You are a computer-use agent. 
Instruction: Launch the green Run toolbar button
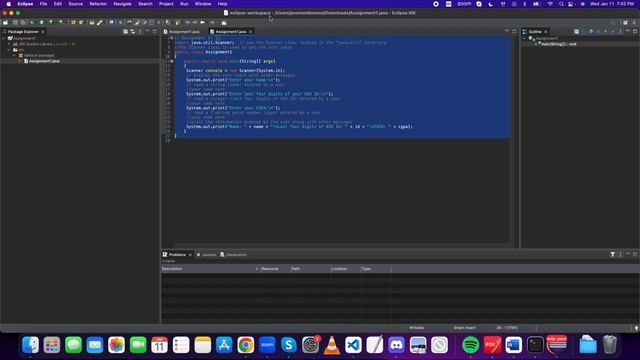[41, 22]
